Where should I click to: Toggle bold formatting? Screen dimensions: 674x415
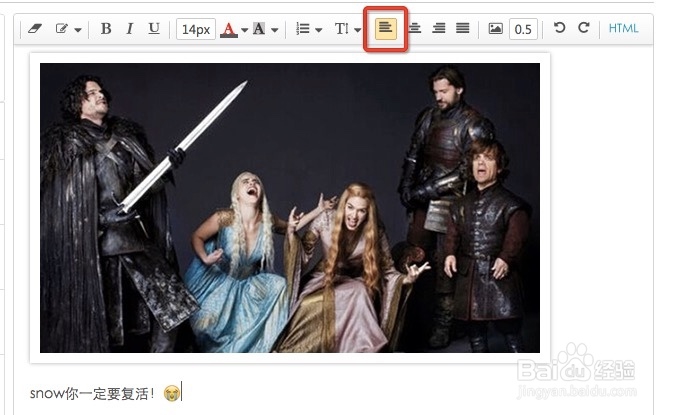pos(106,28)
